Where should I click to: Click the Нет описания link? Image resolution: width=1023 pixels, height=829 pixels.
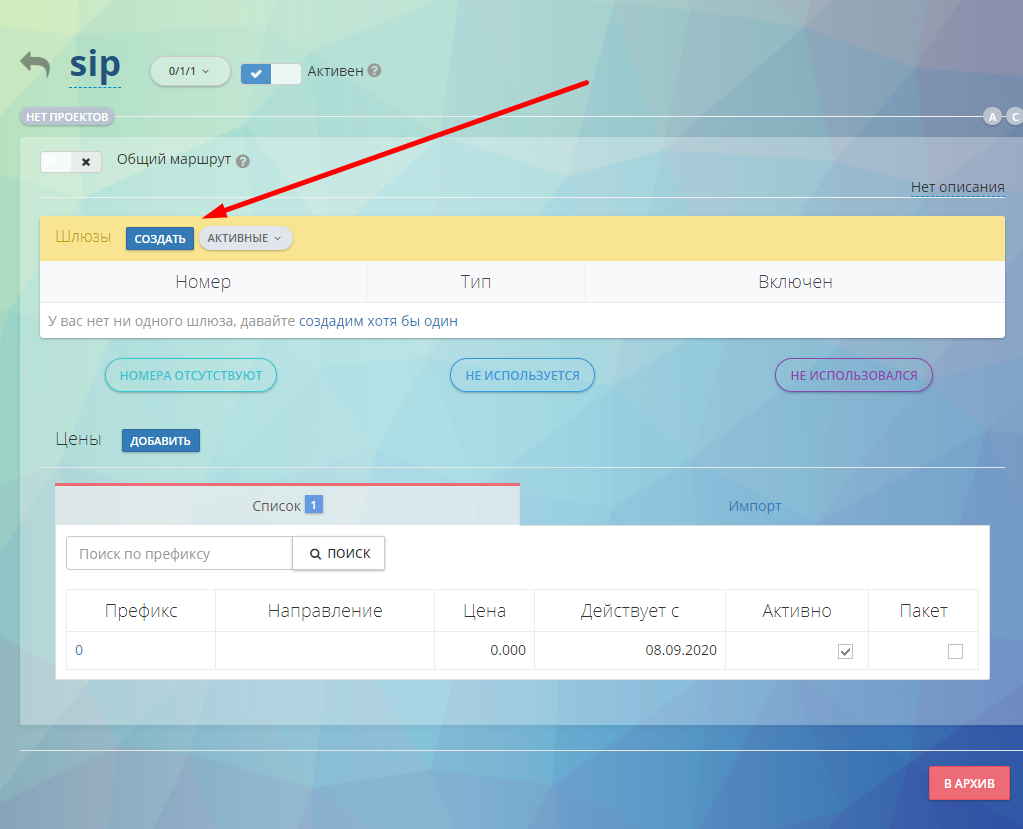(957, 187)
